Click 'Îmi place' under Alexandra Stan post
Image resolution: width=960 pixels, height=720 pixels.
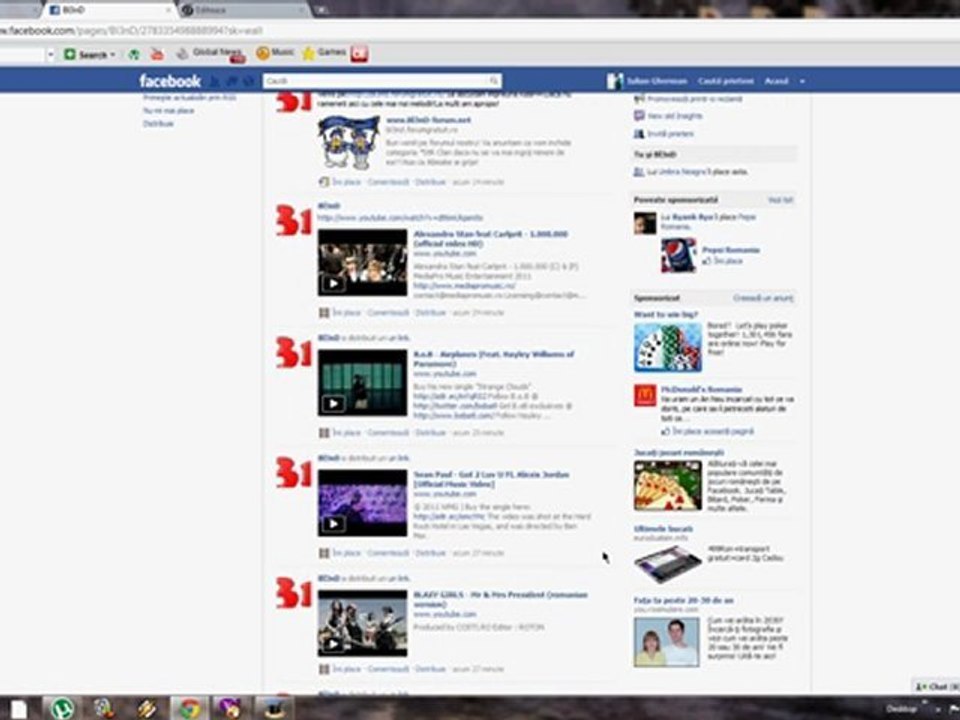point(347,313)
